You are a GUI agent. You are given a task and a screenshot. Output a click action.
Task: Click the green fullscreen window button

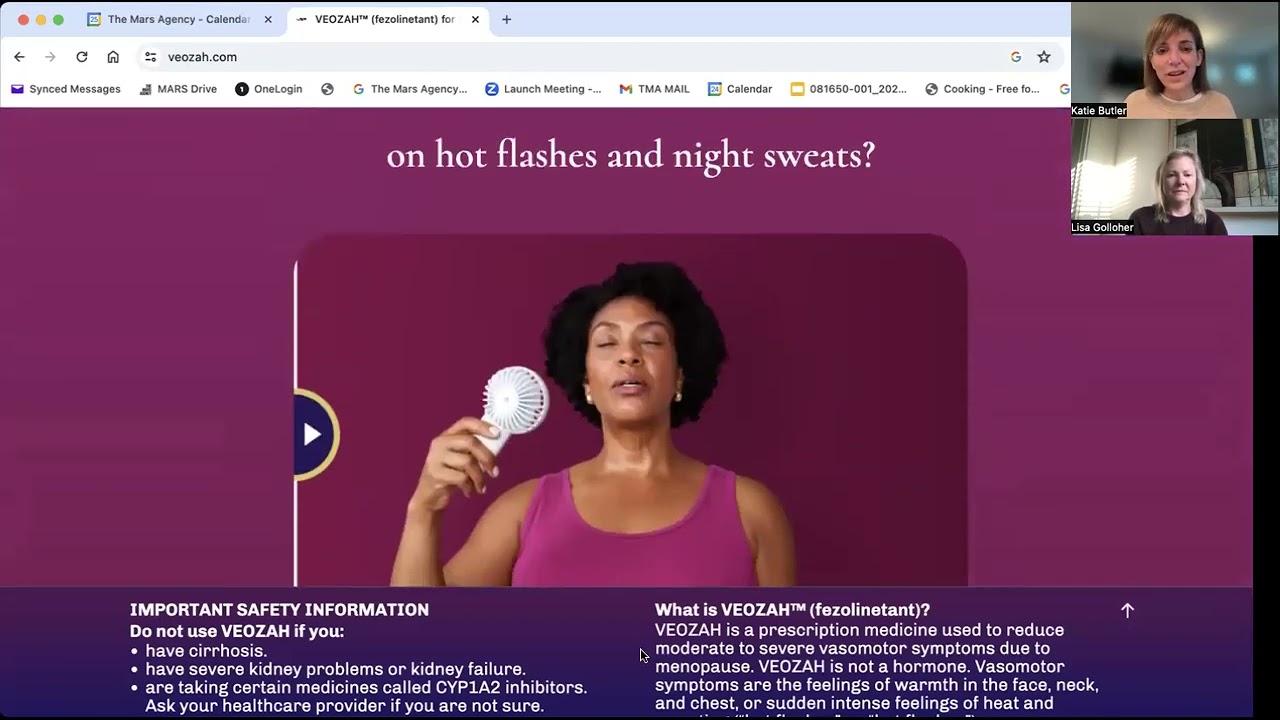click(58, 19)
